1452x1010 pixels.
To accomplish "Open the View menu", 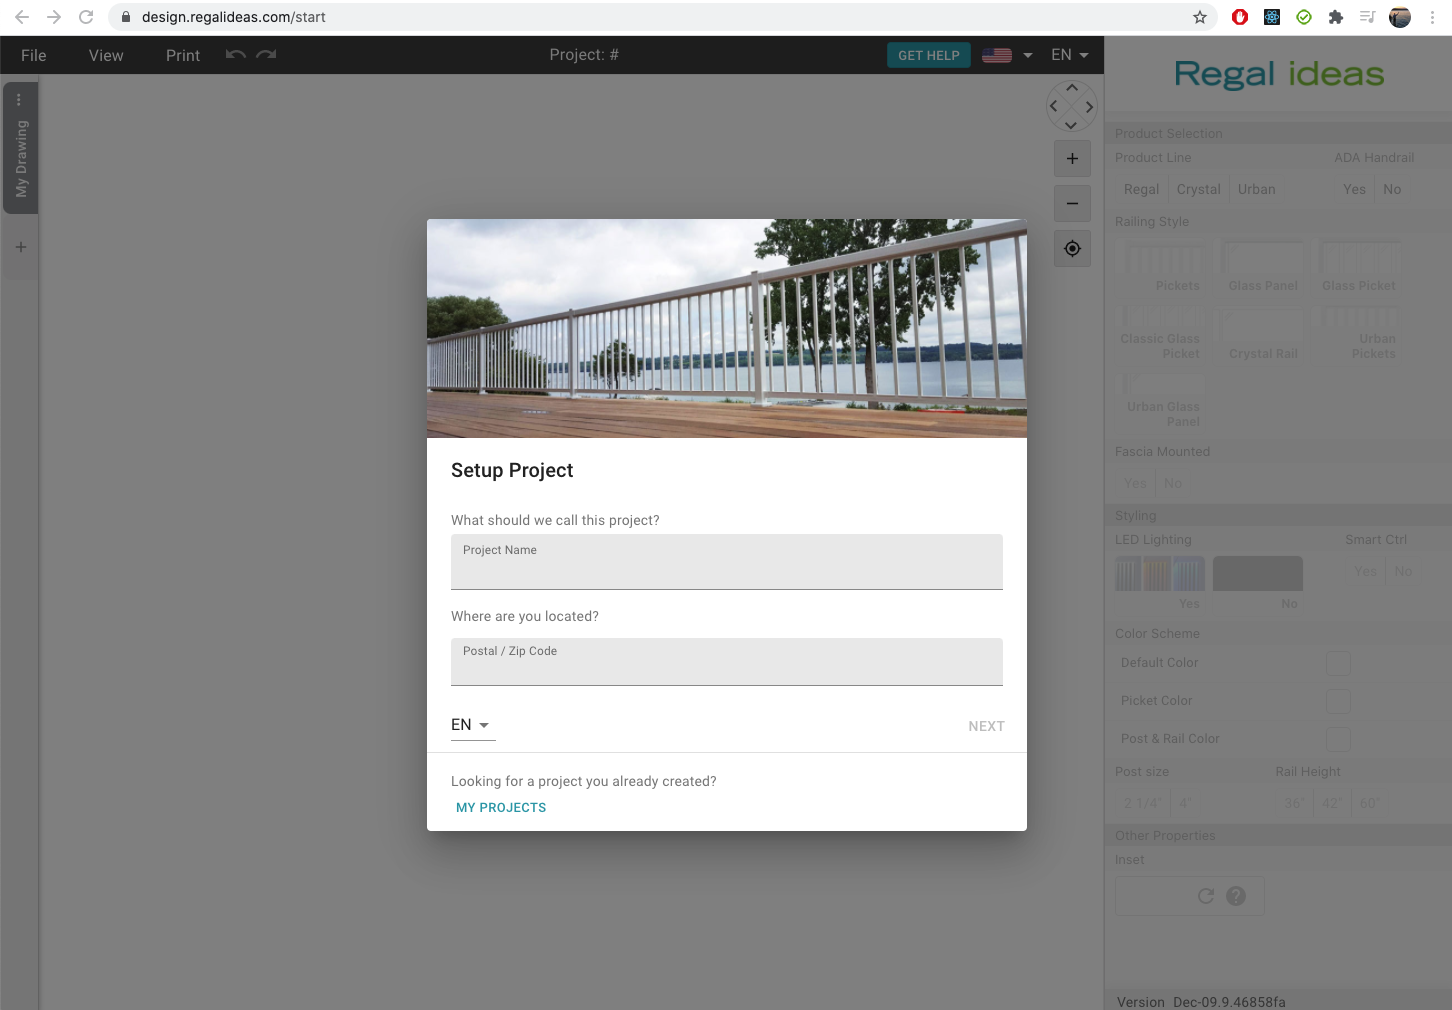I will (x=106, y=55).
